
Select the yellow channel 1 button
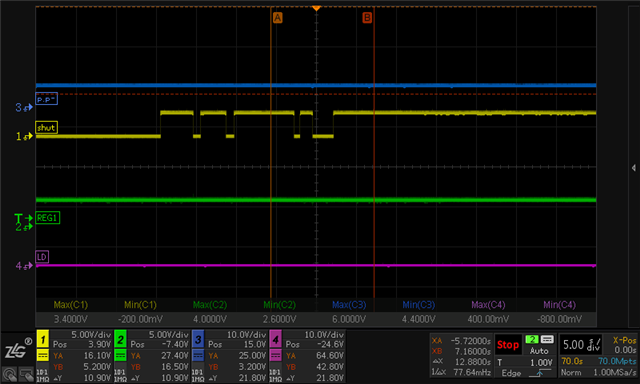[x=42, y=339]
